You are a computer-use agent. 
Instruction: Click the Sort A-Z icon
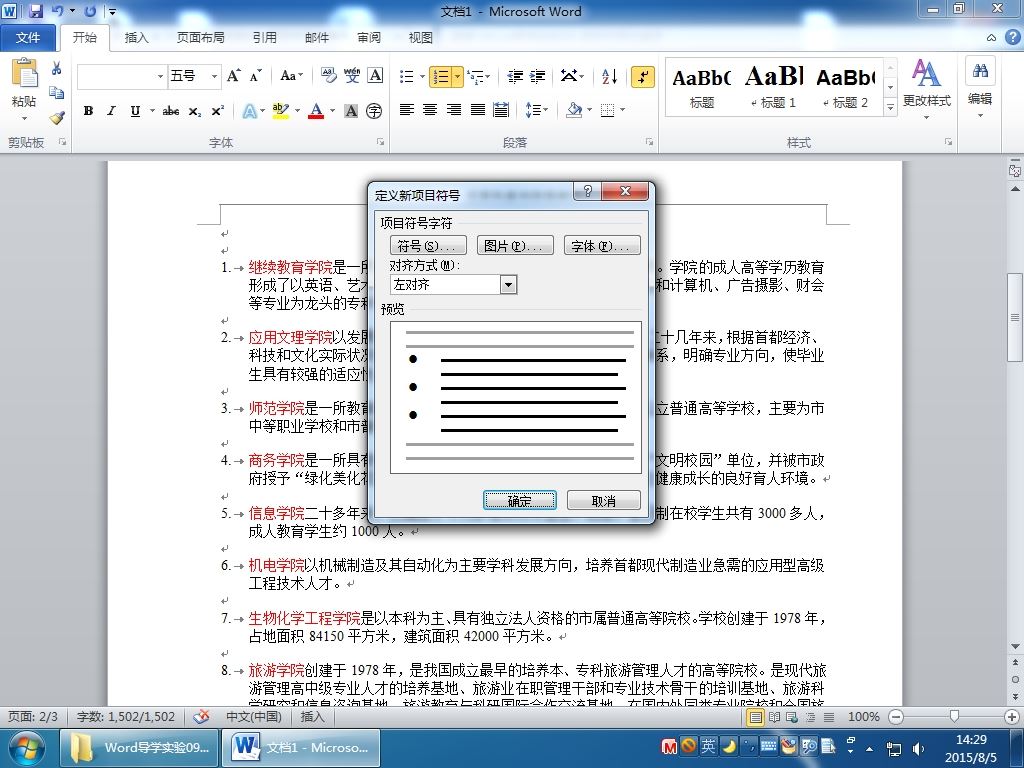[x=609, y=76]
